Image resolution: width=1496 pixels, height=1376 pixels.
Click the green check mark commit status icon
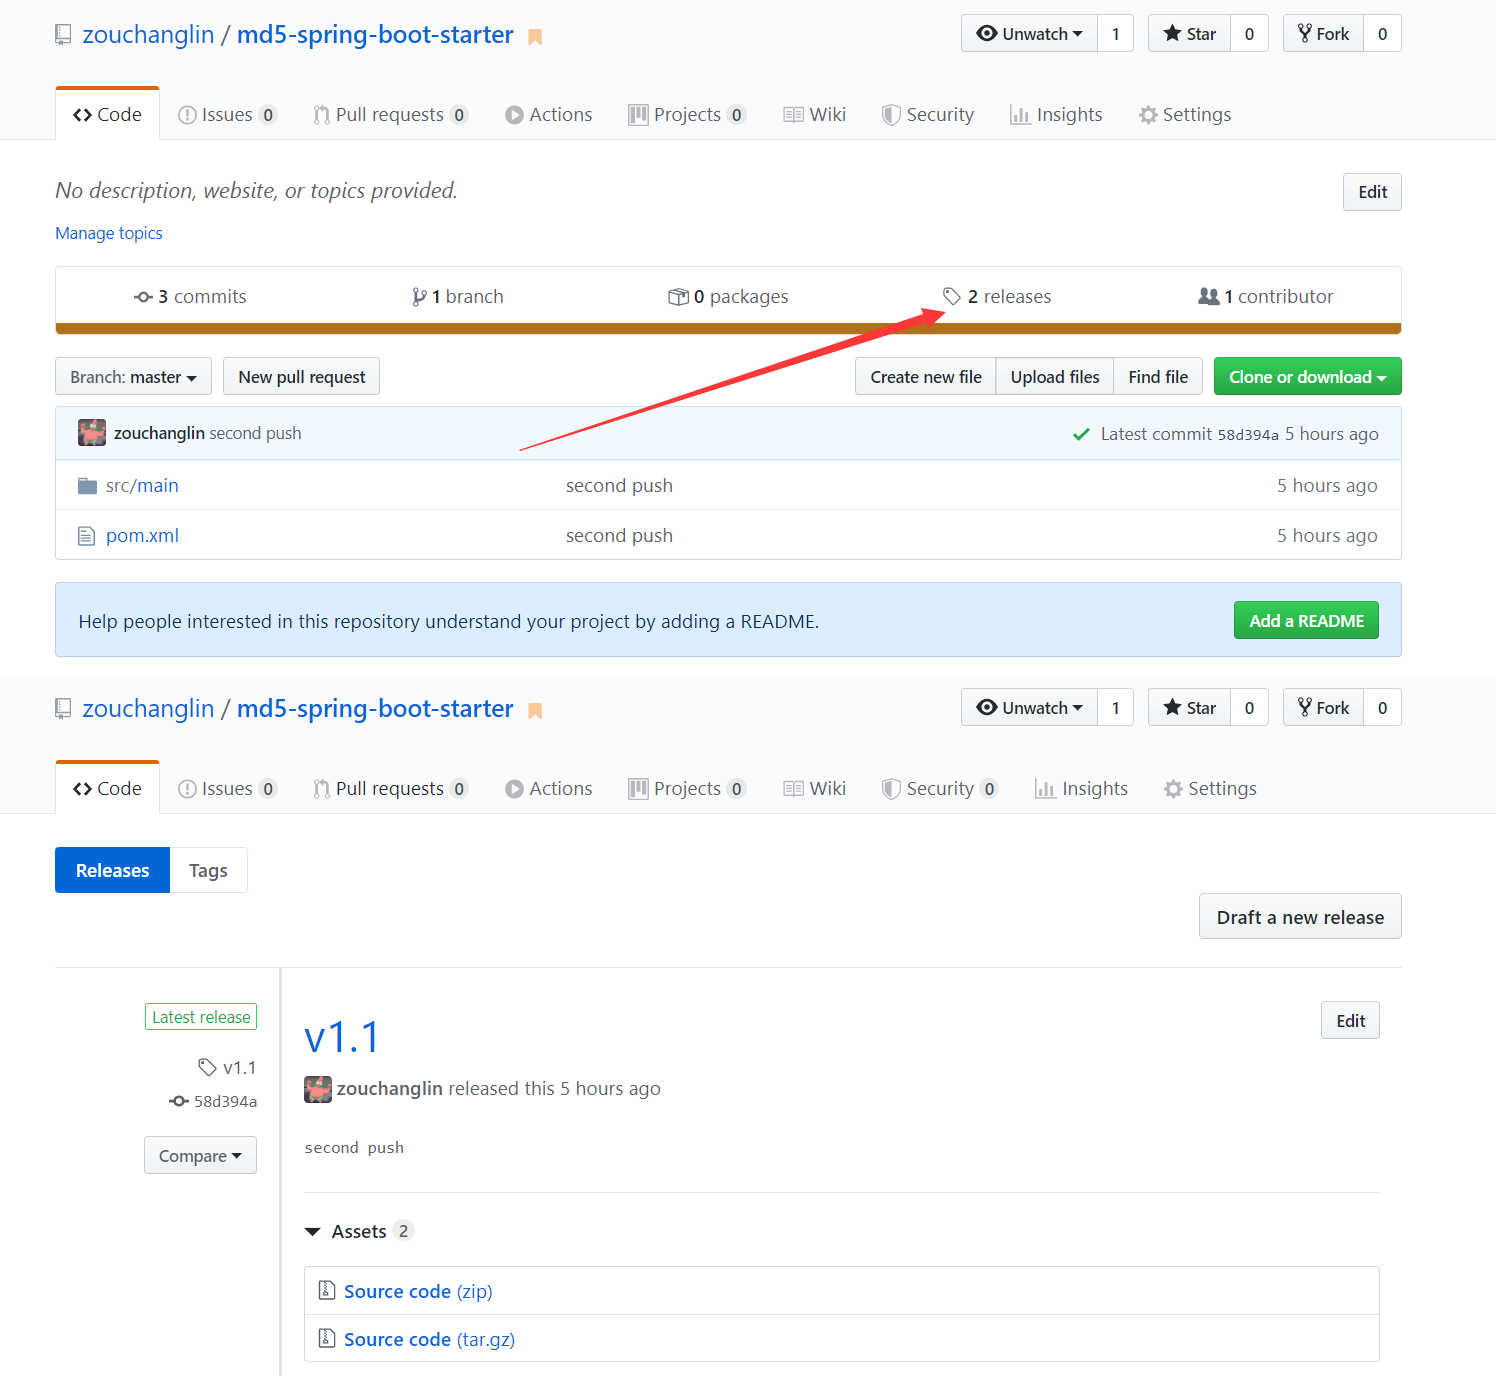1081,434
